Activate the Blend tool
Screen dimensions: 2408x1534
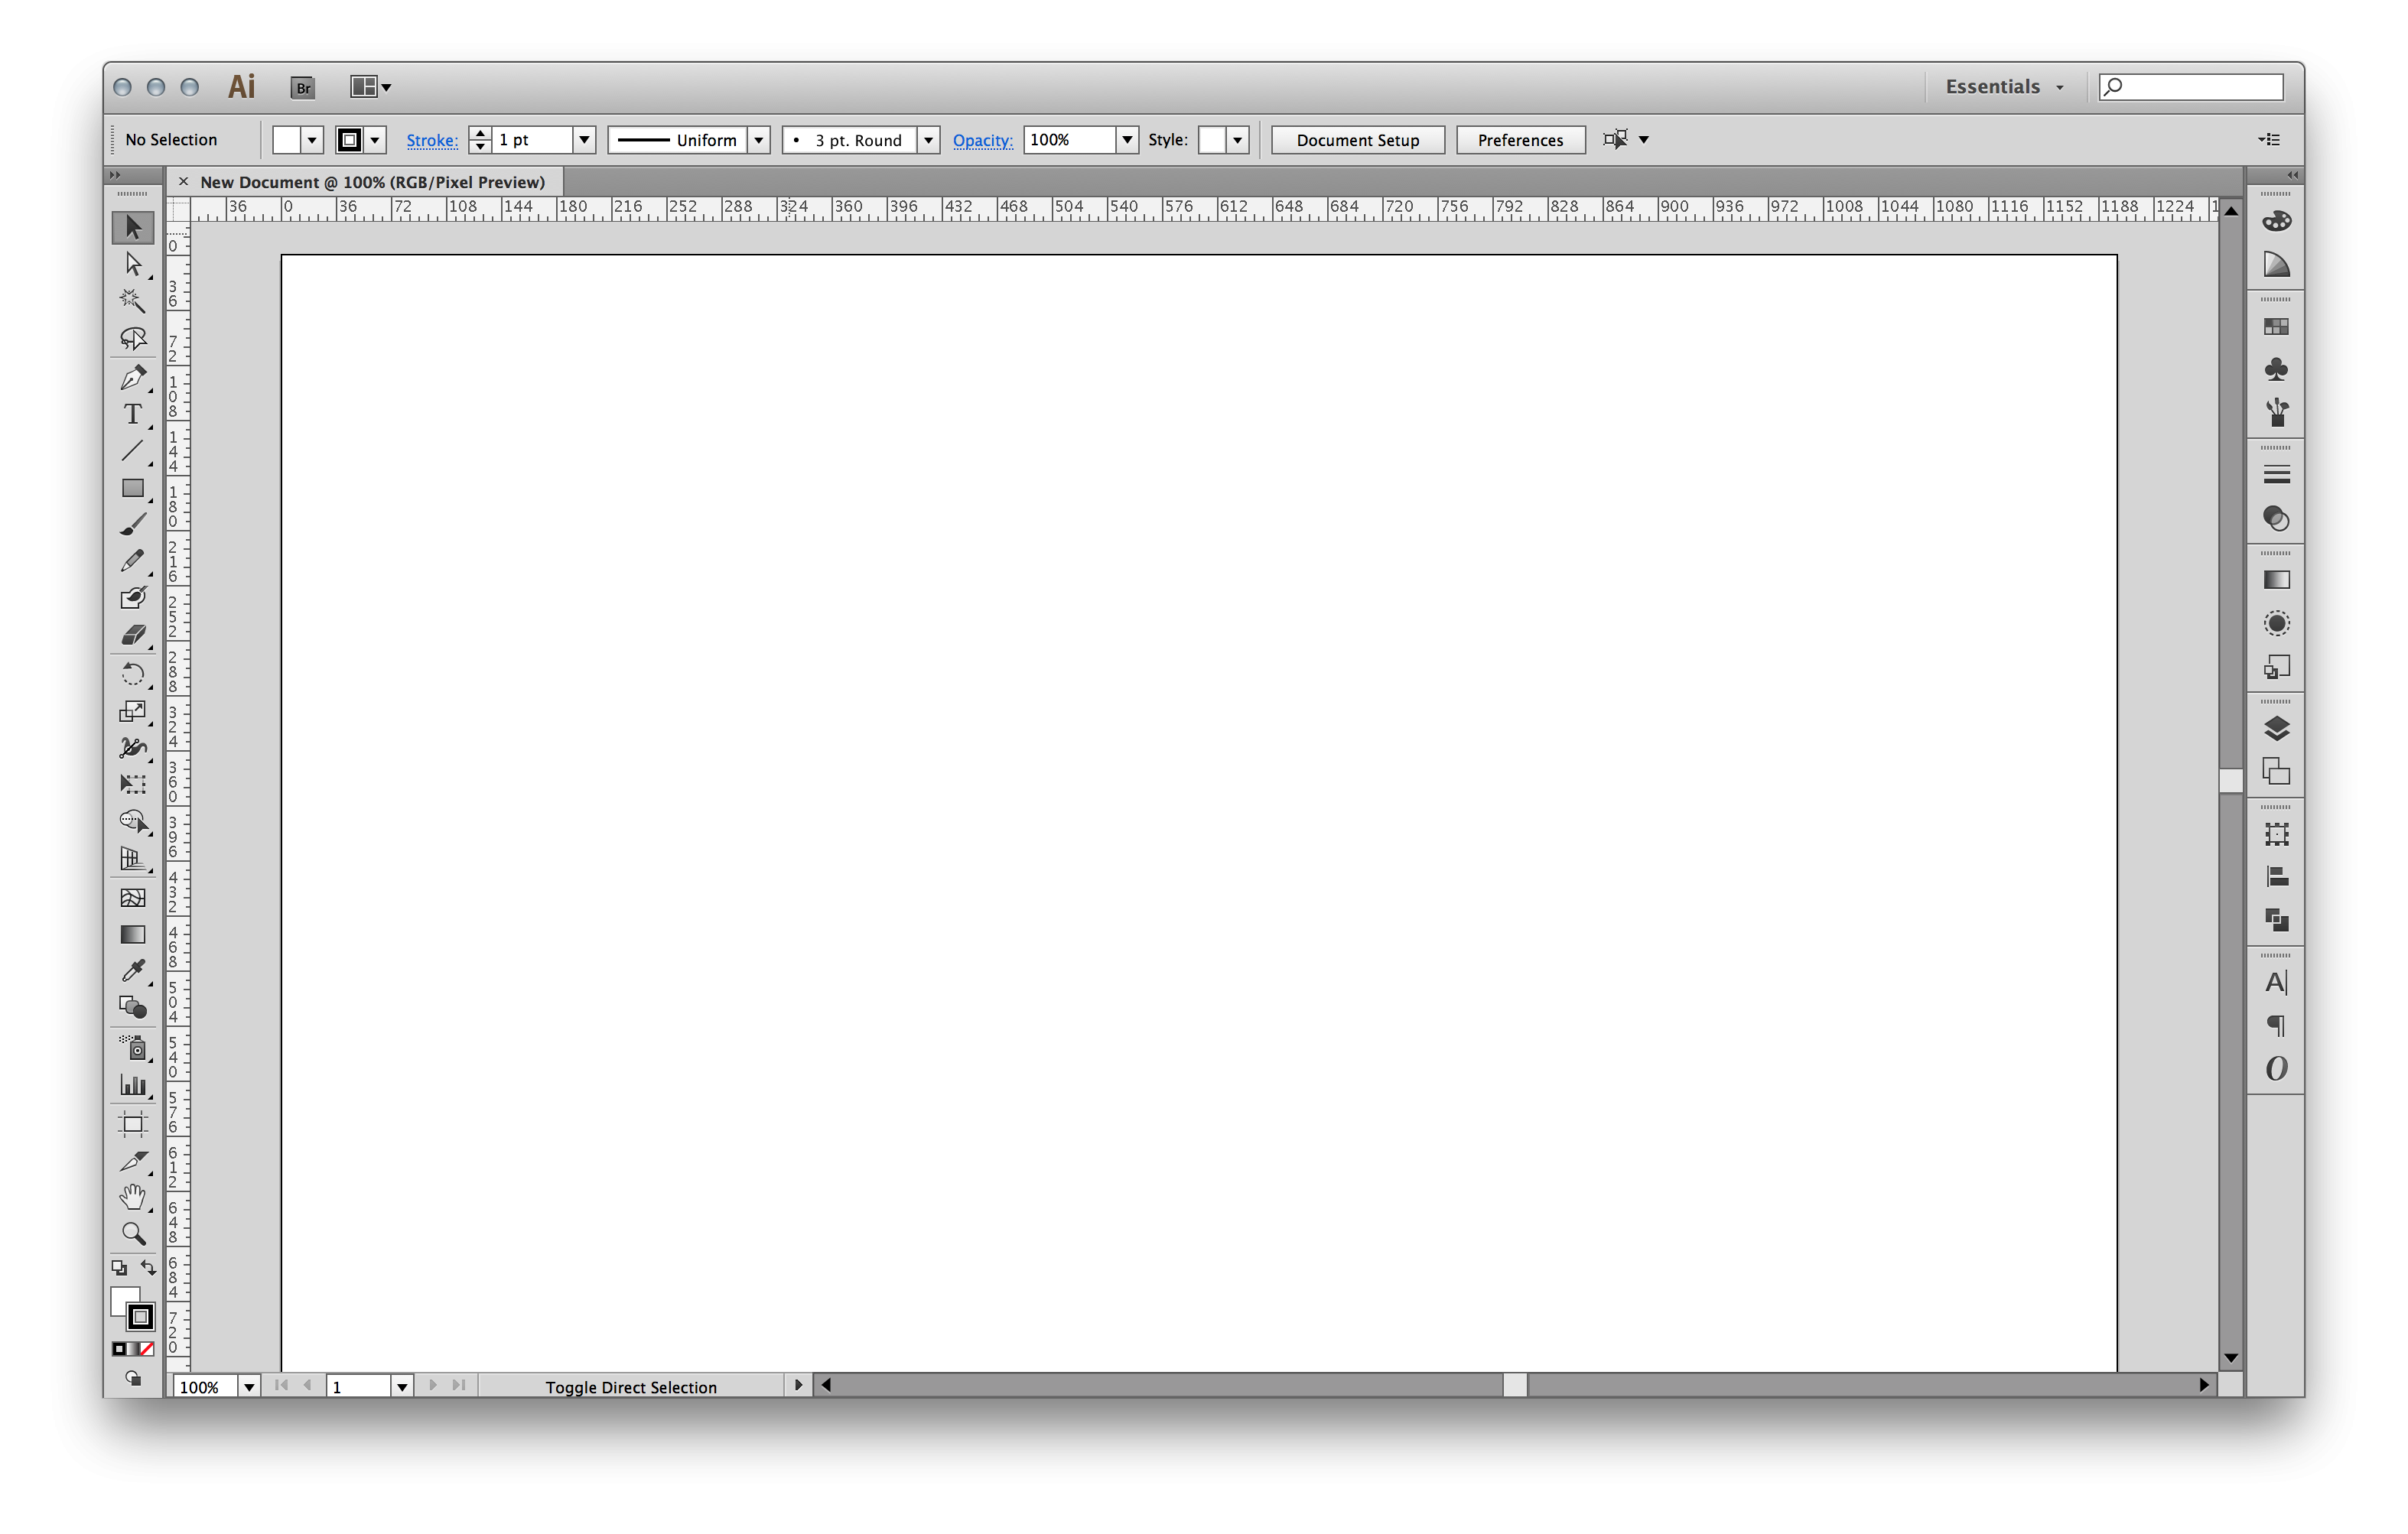pyautogui.click(x=132, y=1008)
